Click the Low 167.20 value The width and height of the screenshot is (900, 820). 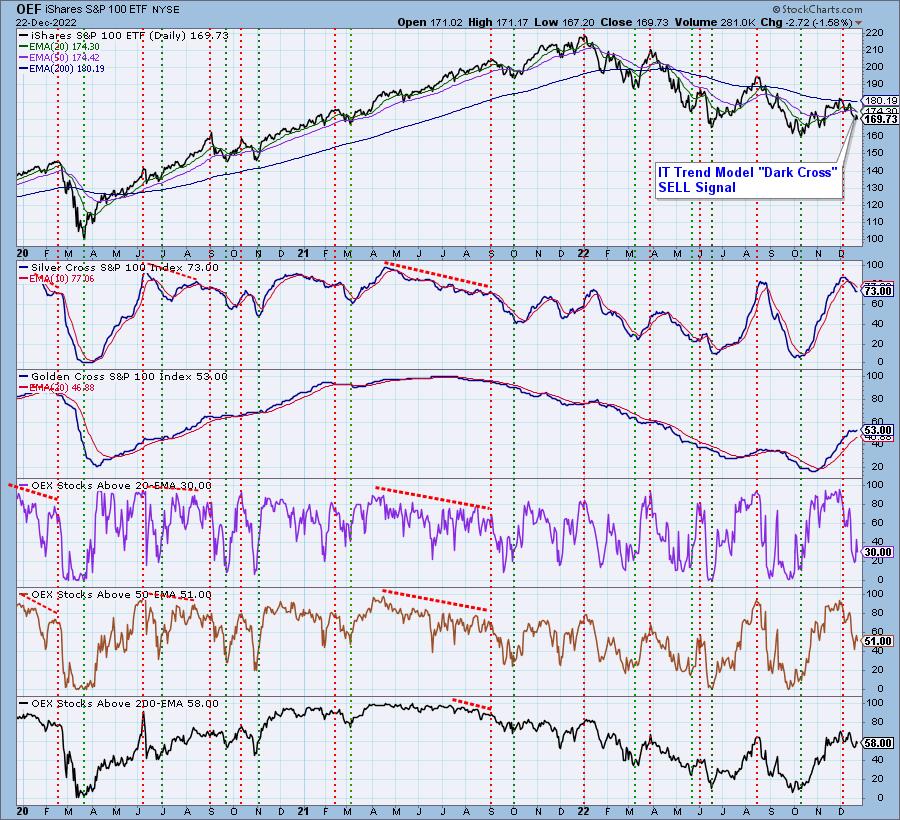(564, 22)
